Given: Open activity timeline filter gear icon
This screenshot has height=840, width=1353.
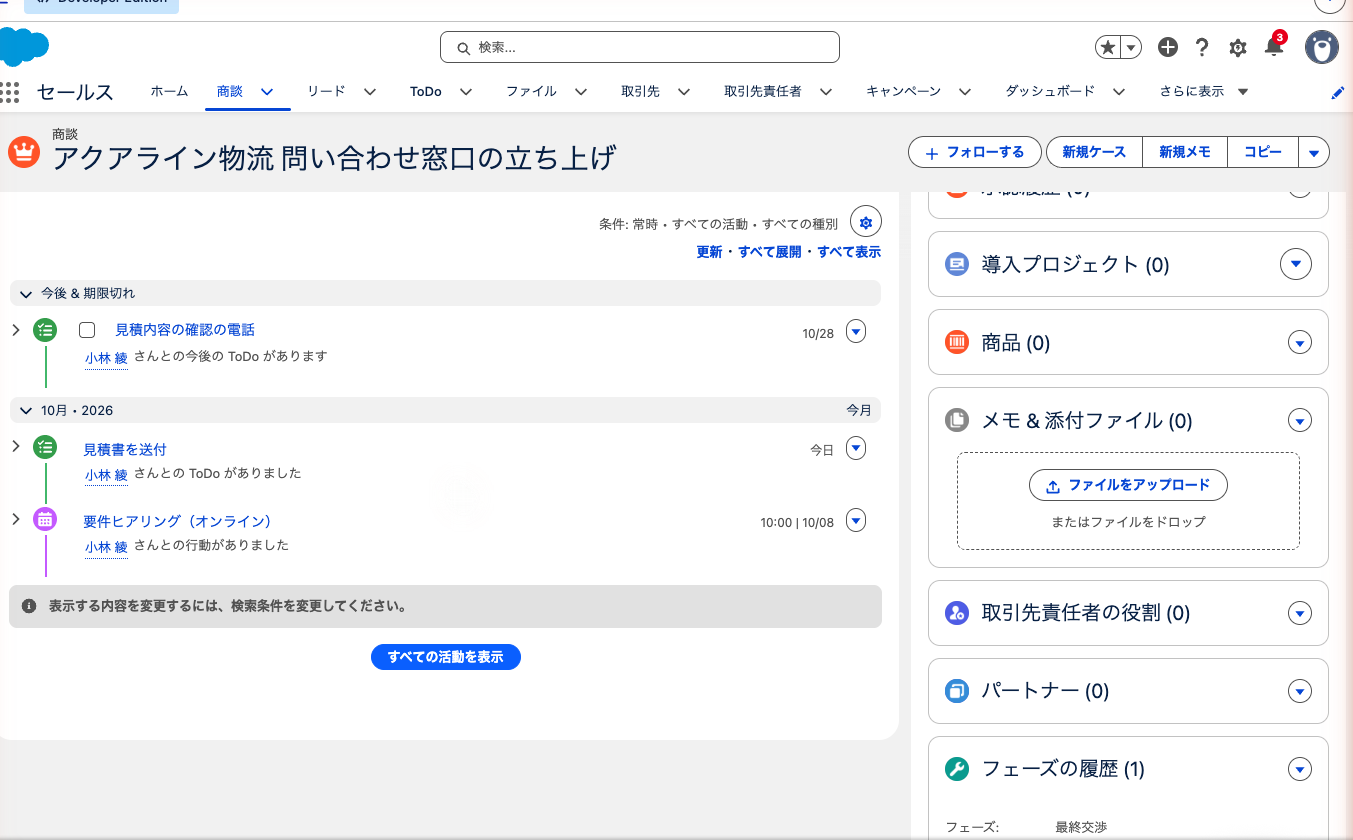Looking at the screenshot, I should (x=866, y=222).
